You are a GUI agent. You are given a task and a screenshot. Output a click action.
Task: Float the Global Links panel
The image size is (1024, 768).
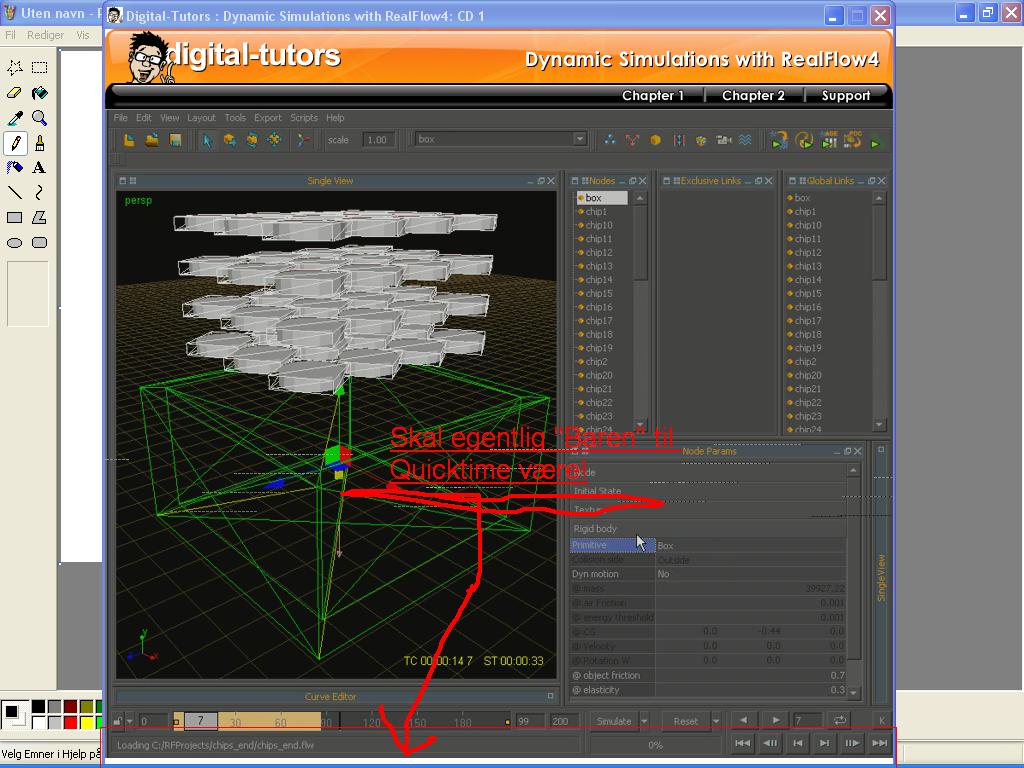[871, 181]
